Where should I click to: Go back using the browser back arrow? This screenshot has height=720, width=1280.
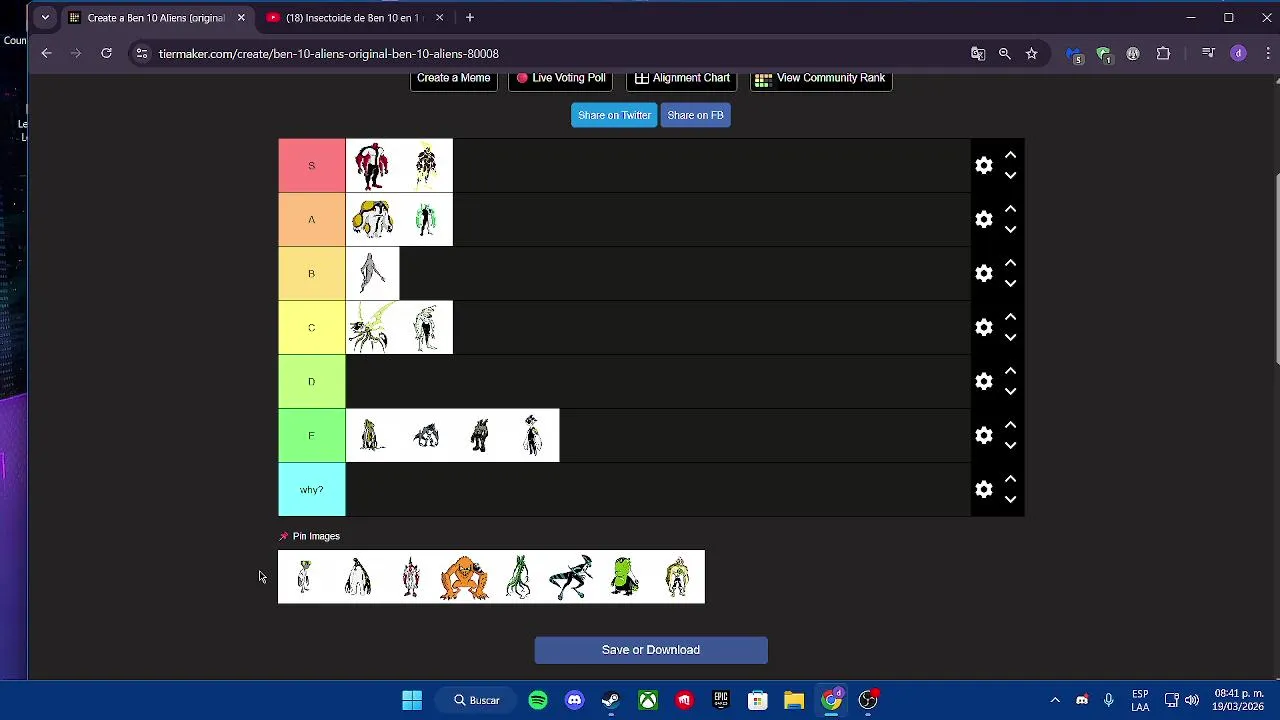[46, 54]
